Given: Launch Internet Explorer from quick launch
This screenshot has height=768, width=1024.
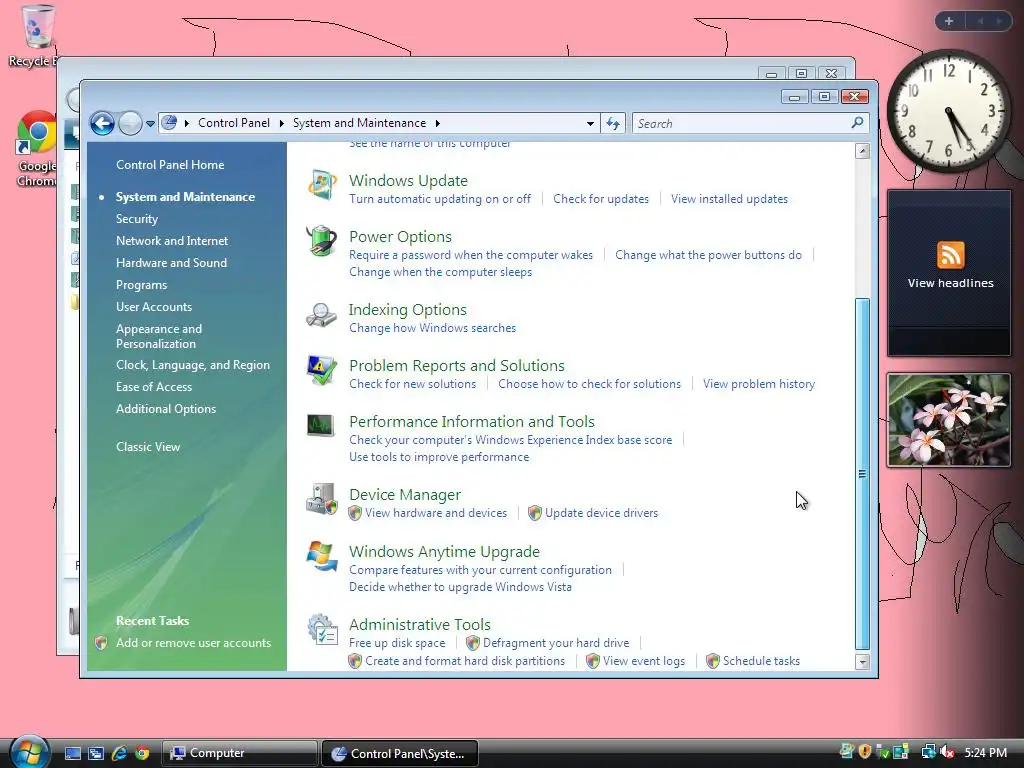Looking at the screenshot, I should (120, 754).
